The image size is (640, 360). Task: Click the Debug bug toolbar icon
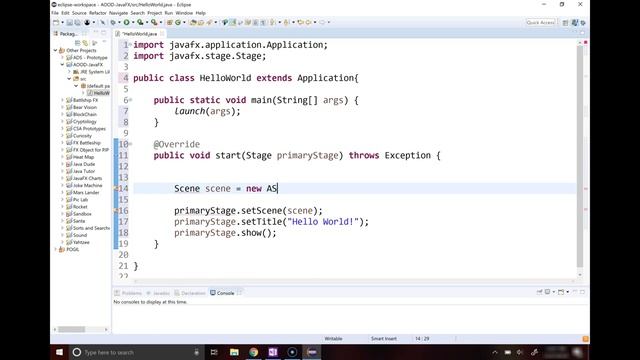[x=113, y=22]
